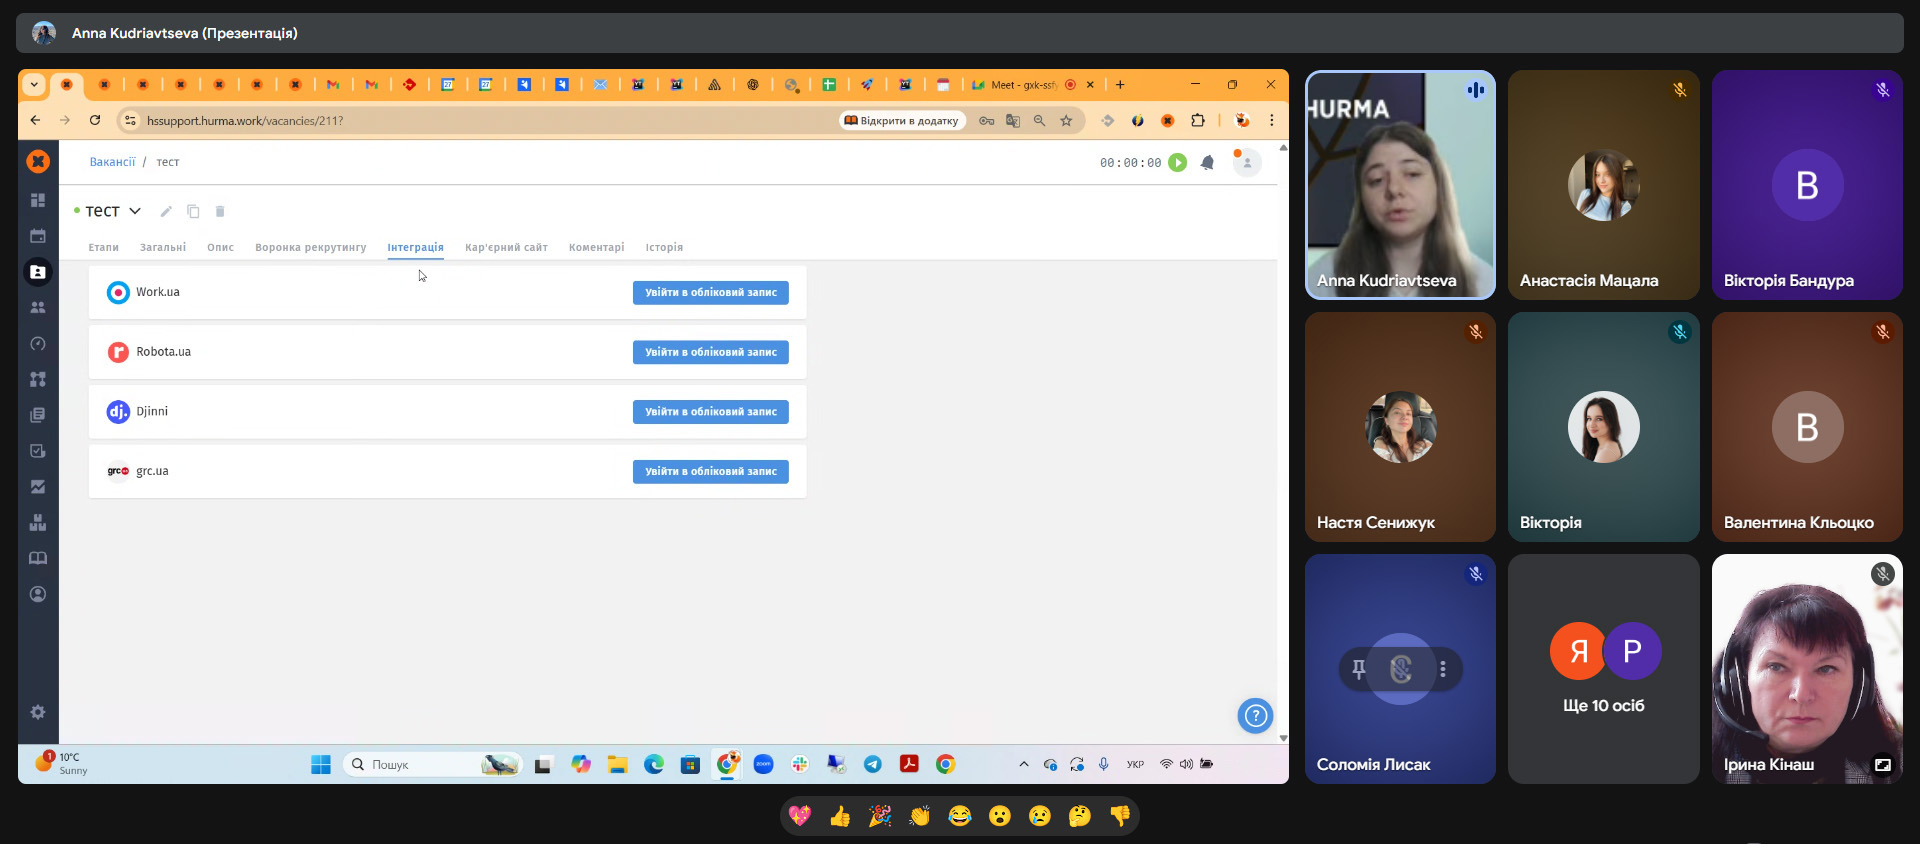
Task: Open notifications bell in Hurma header
Action: [x=1207, y=163]
